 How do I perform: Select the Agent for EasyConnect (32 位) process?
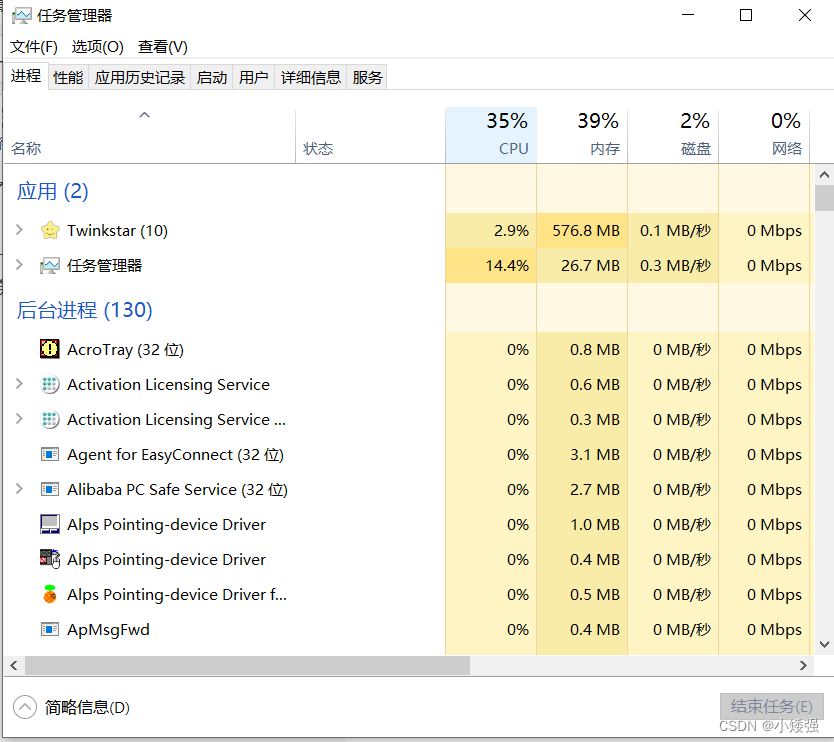coord(175,455)
